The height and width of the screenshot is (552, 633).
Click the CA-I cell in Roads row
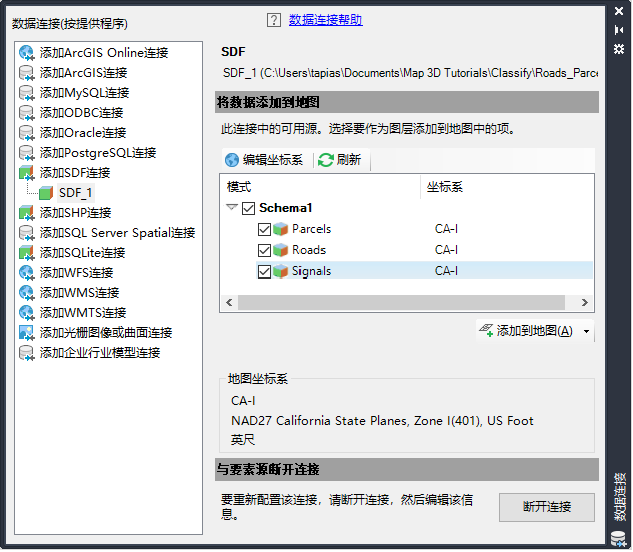click(x=447, y=250)
